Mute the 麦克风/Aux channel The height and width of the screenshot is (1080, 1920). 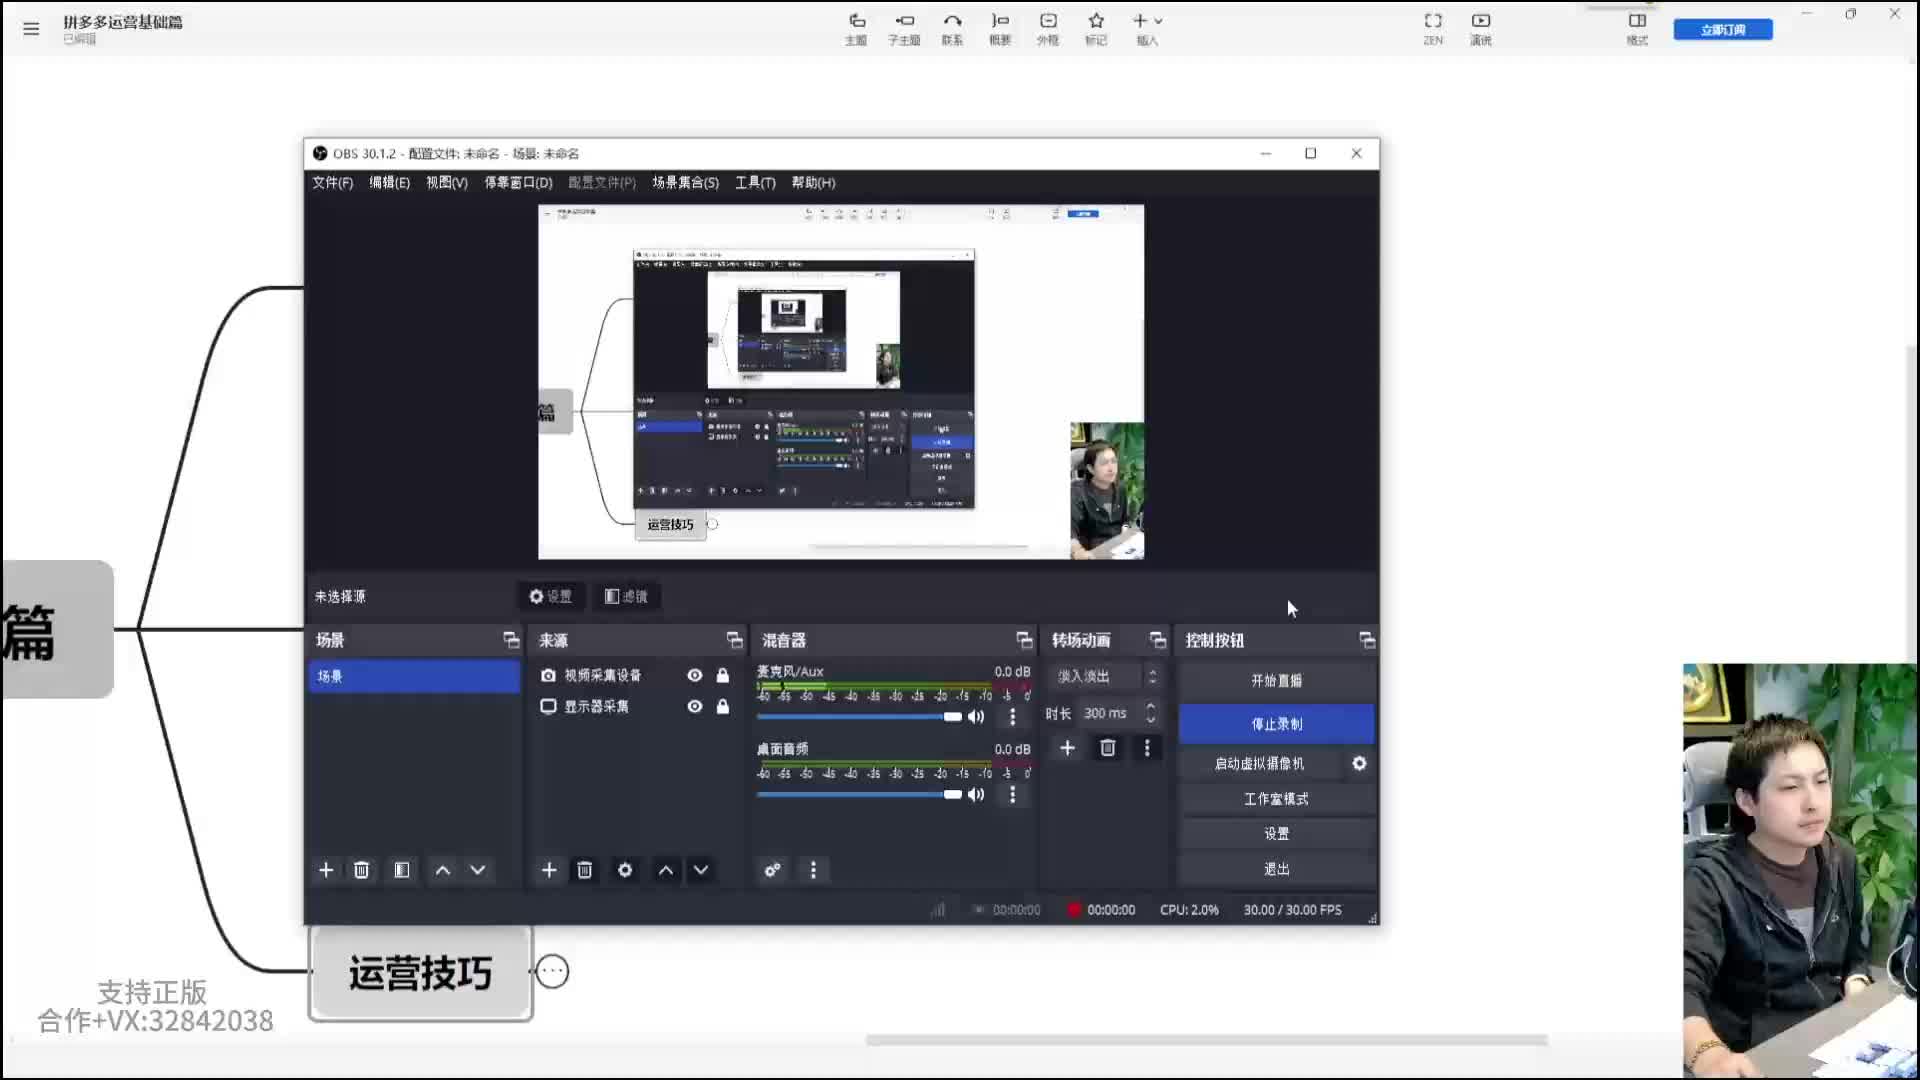(977, 716)
